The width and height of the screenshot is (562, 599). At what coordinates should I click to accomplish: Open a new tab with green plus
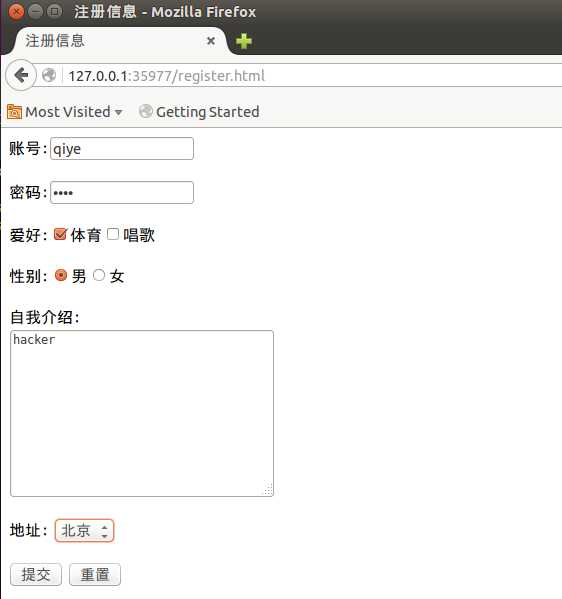(244, 41)
